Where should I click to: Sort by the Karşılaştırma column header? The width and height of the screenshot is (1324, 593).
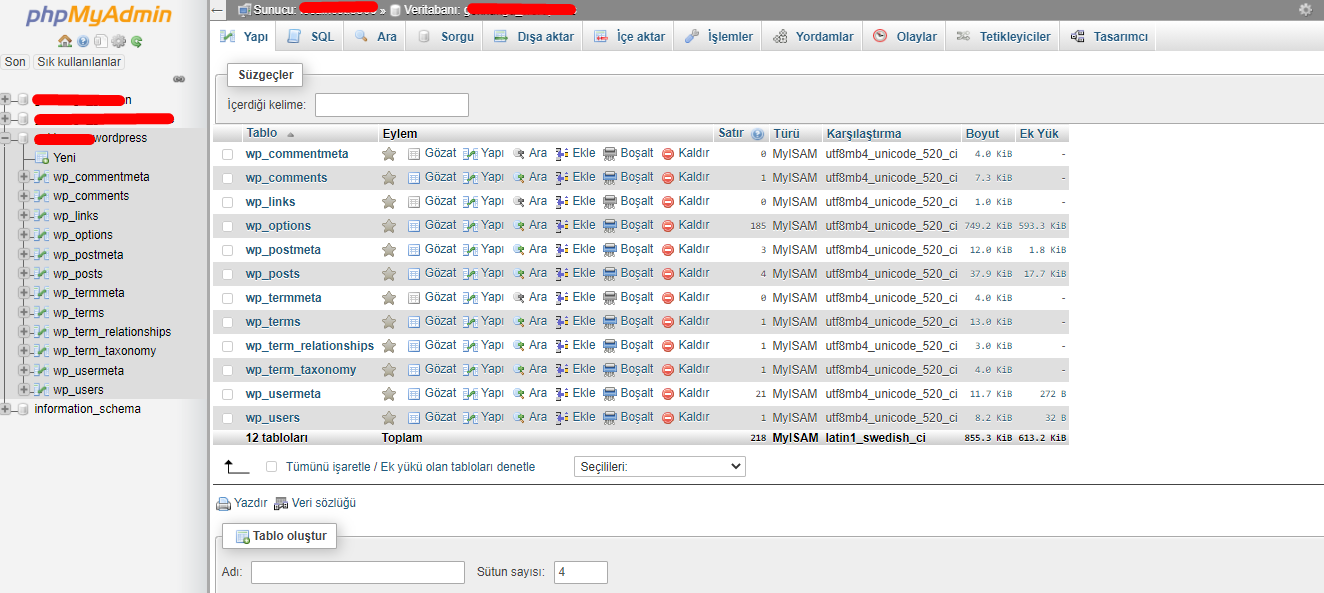point(863,134)
